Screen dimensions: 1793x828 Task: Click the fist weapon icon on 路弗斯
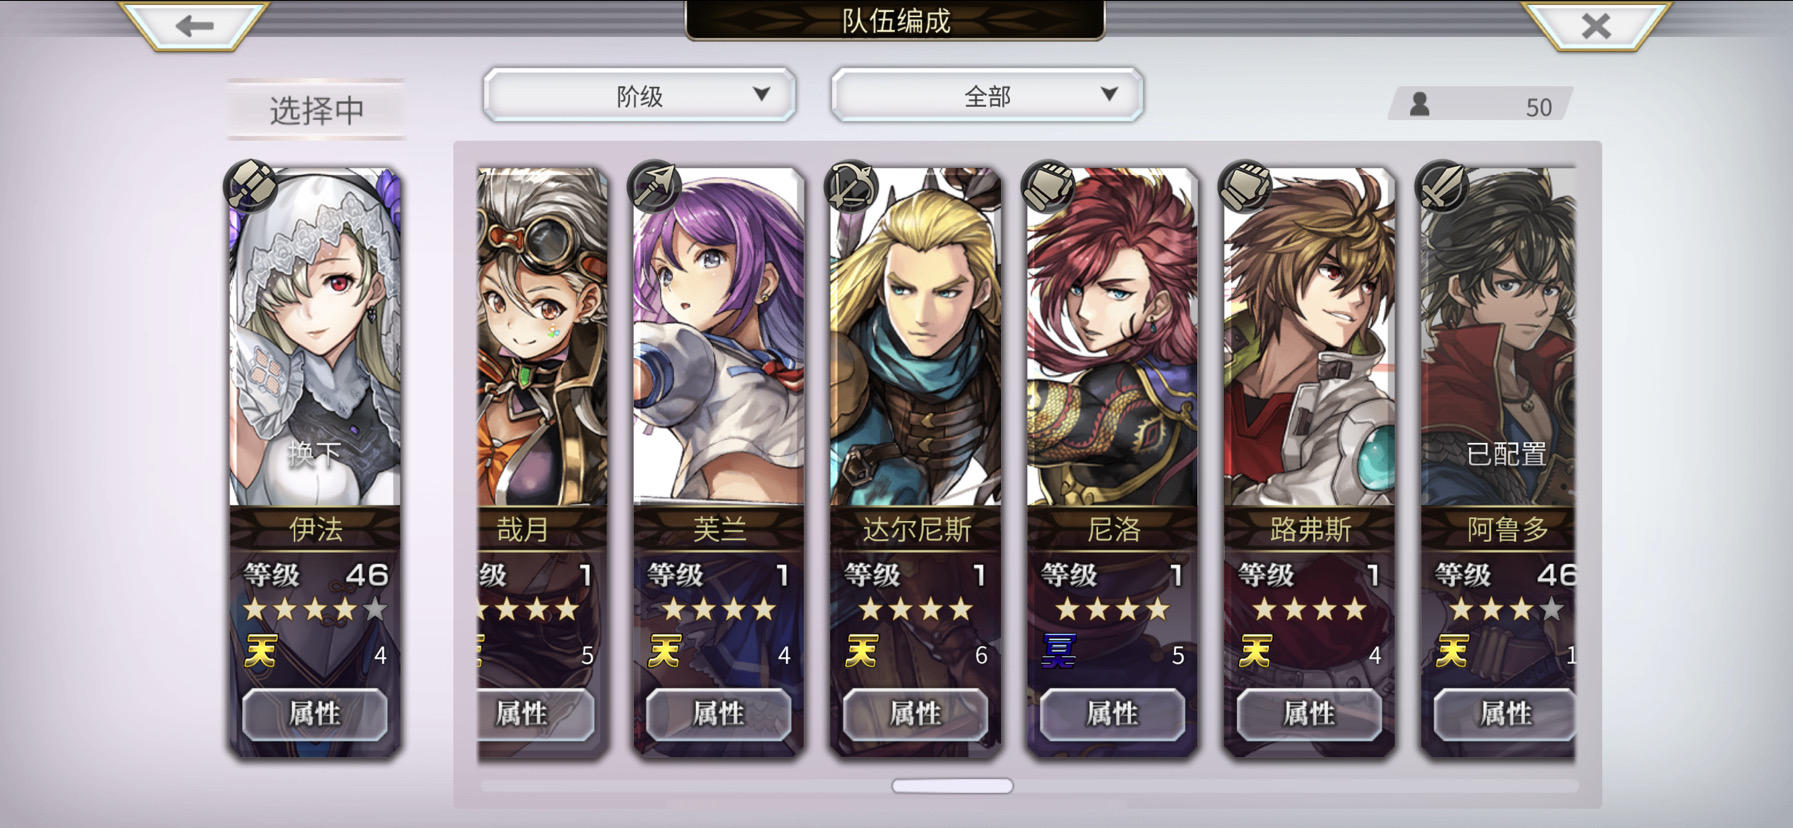[1245, 185]
